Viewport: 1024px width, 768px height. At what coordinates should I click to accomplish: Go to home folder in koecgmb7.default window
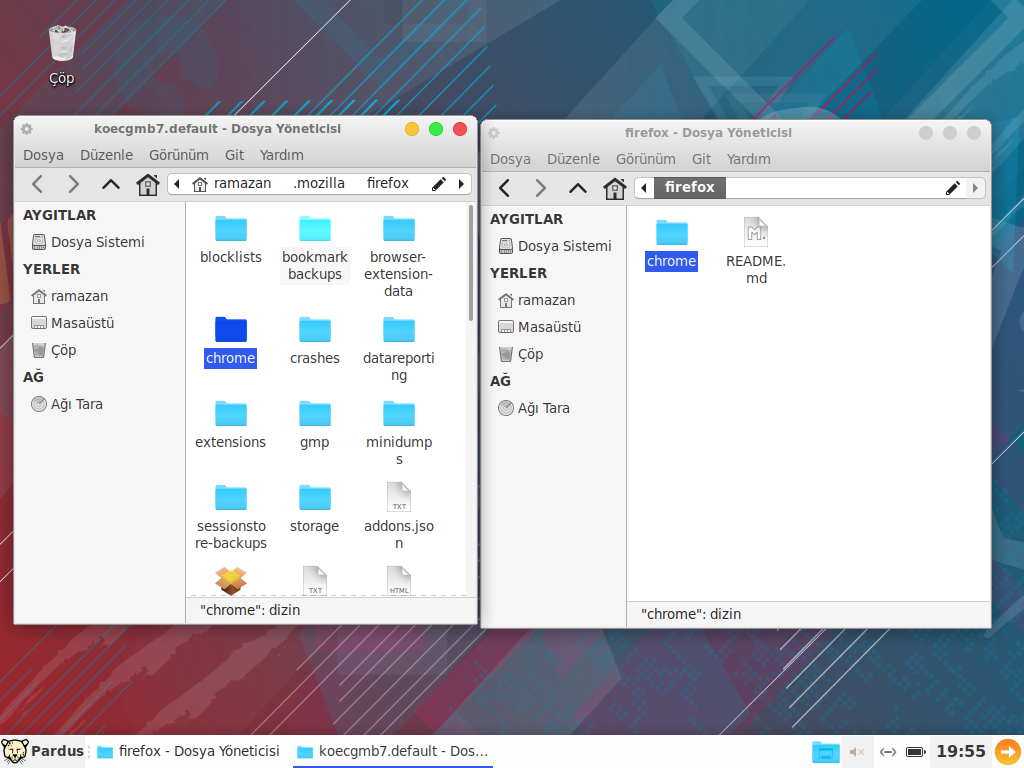click(148, 184)
